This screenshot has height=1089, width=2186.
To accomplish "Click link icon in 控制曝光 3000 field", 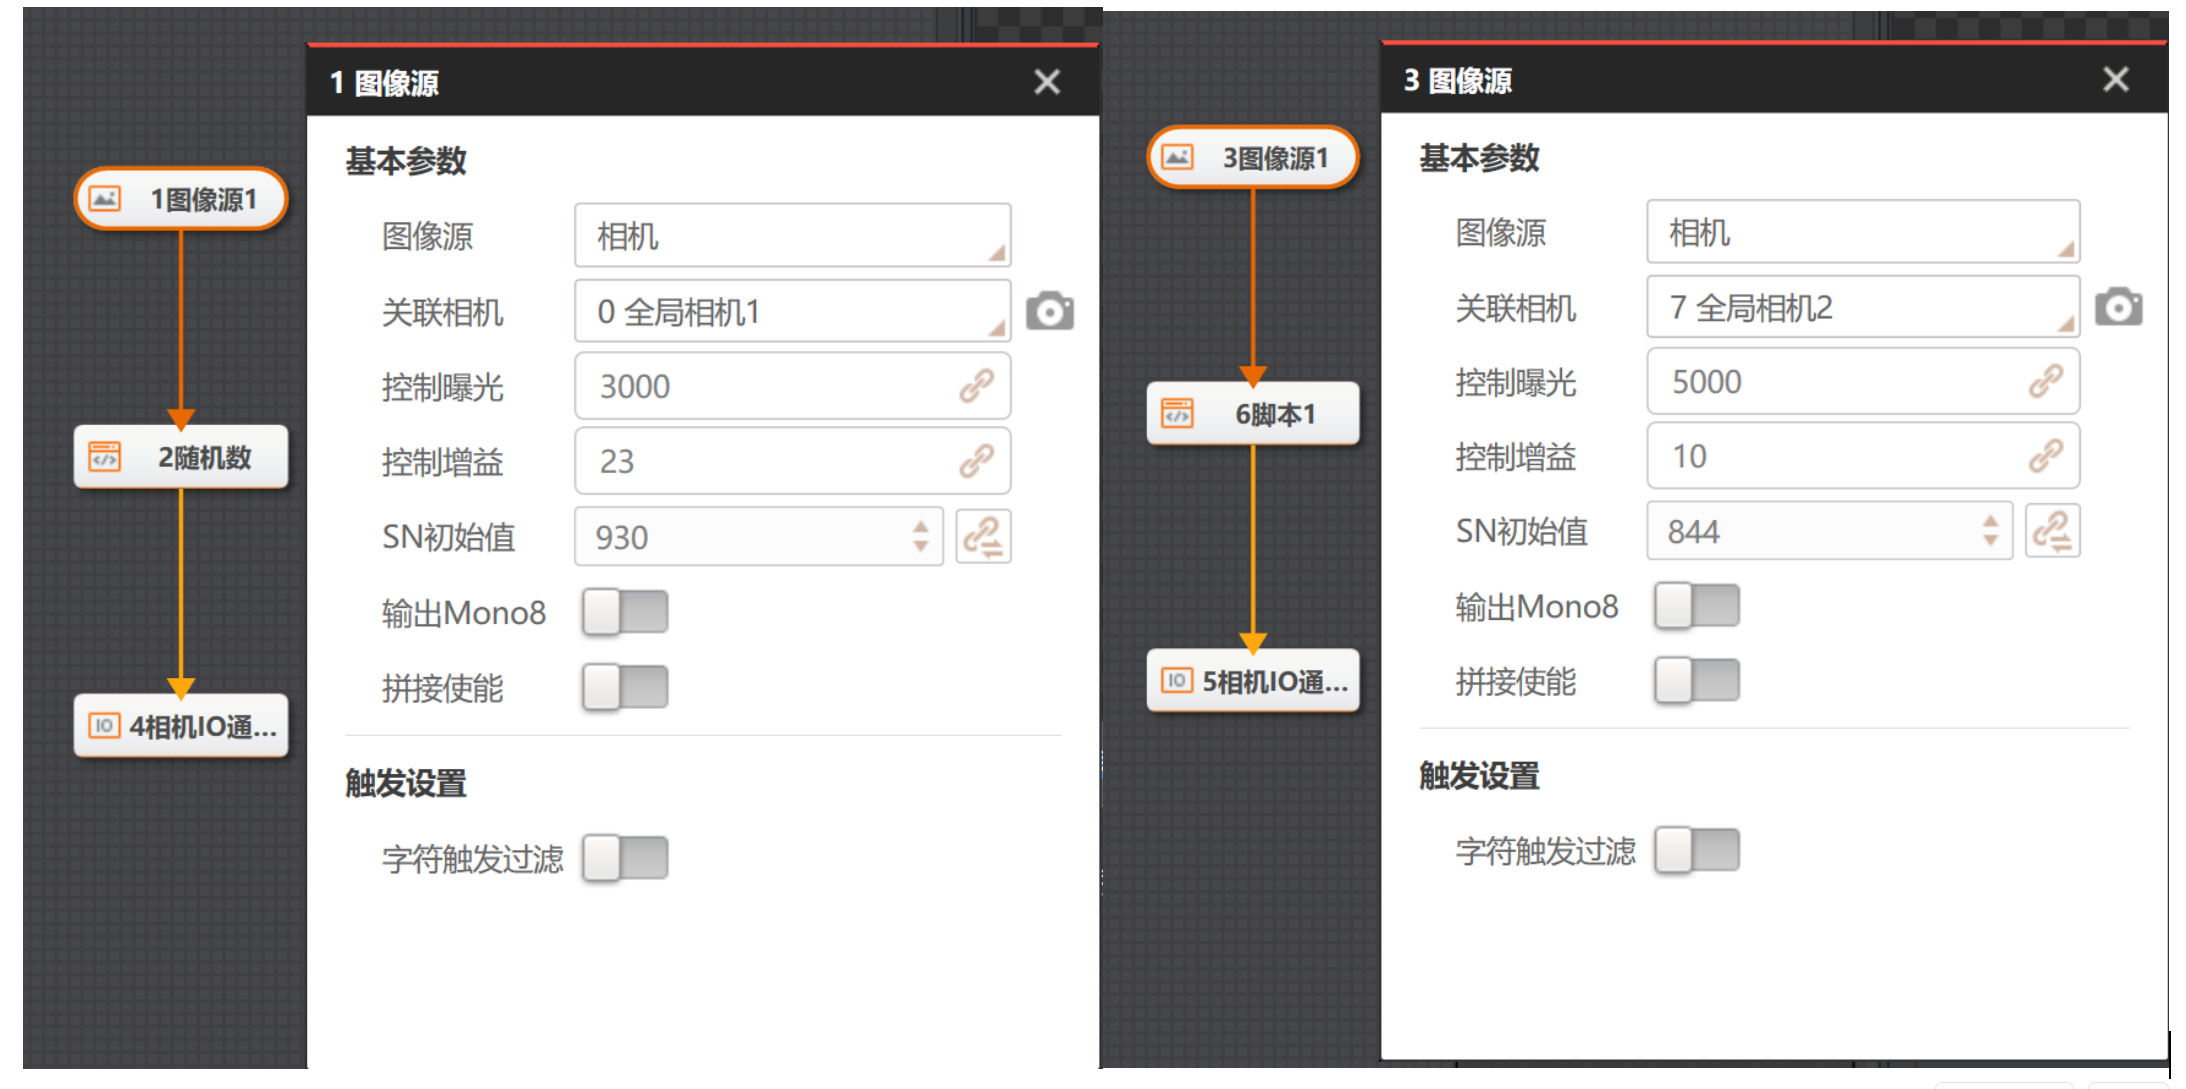I will coord(976,386).
